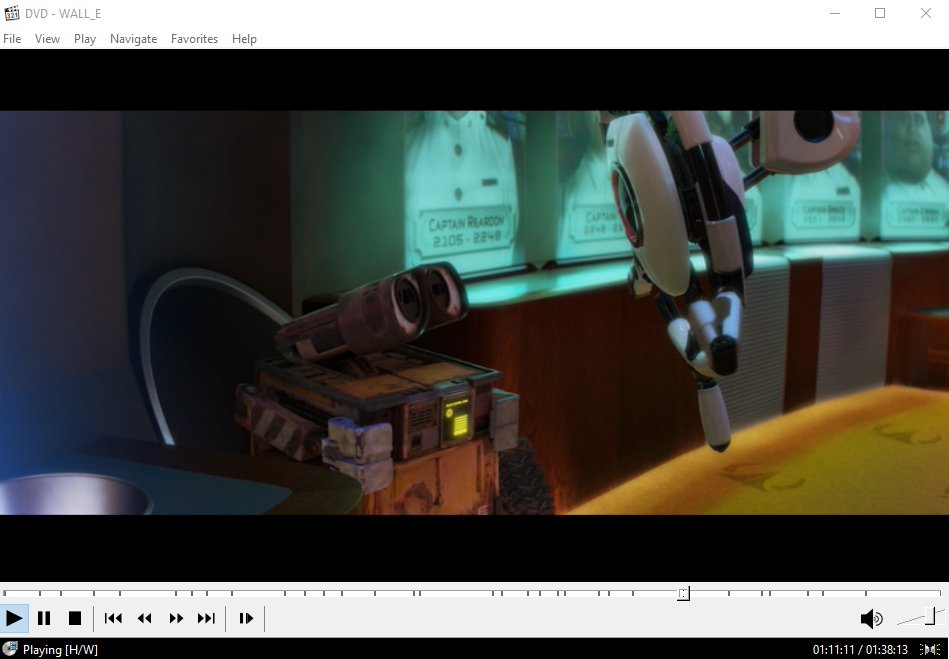Adjust the volume slider handle
The image size is (949, 659).
tap(930, 615)
